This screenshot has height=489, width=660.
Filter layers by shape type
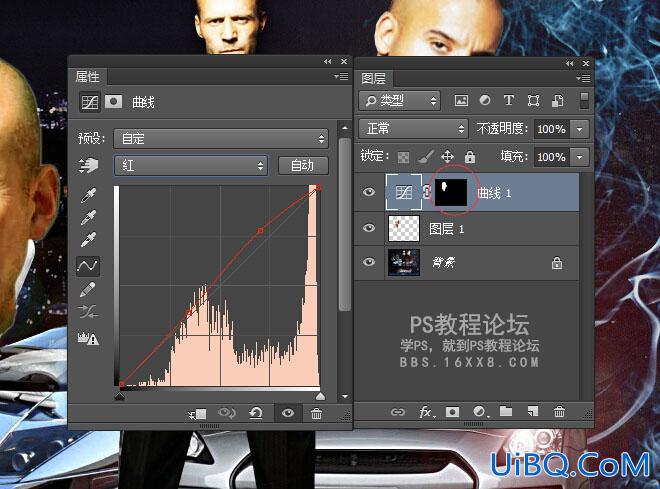click(533, 101)
